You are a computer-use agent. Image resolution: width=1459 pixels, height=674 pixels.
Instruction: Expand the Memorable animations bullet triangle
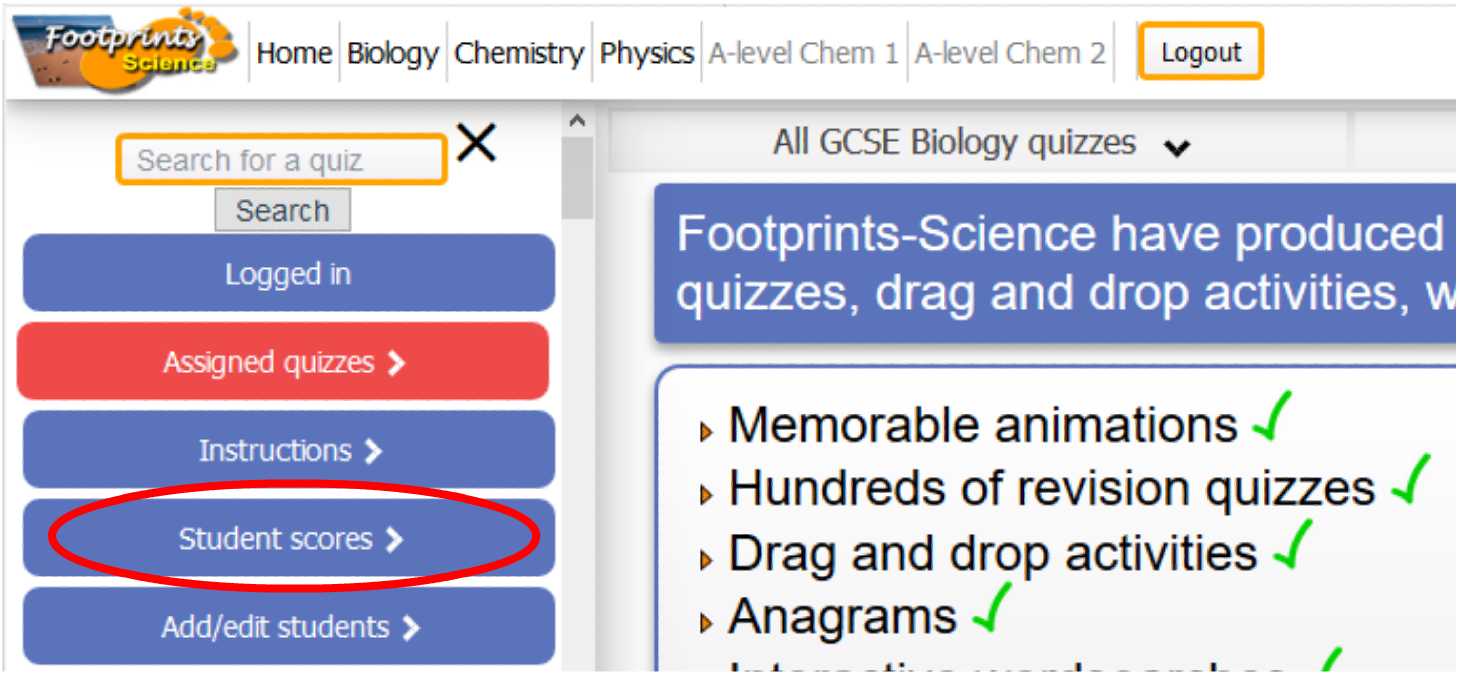click(x=708, y=431)
